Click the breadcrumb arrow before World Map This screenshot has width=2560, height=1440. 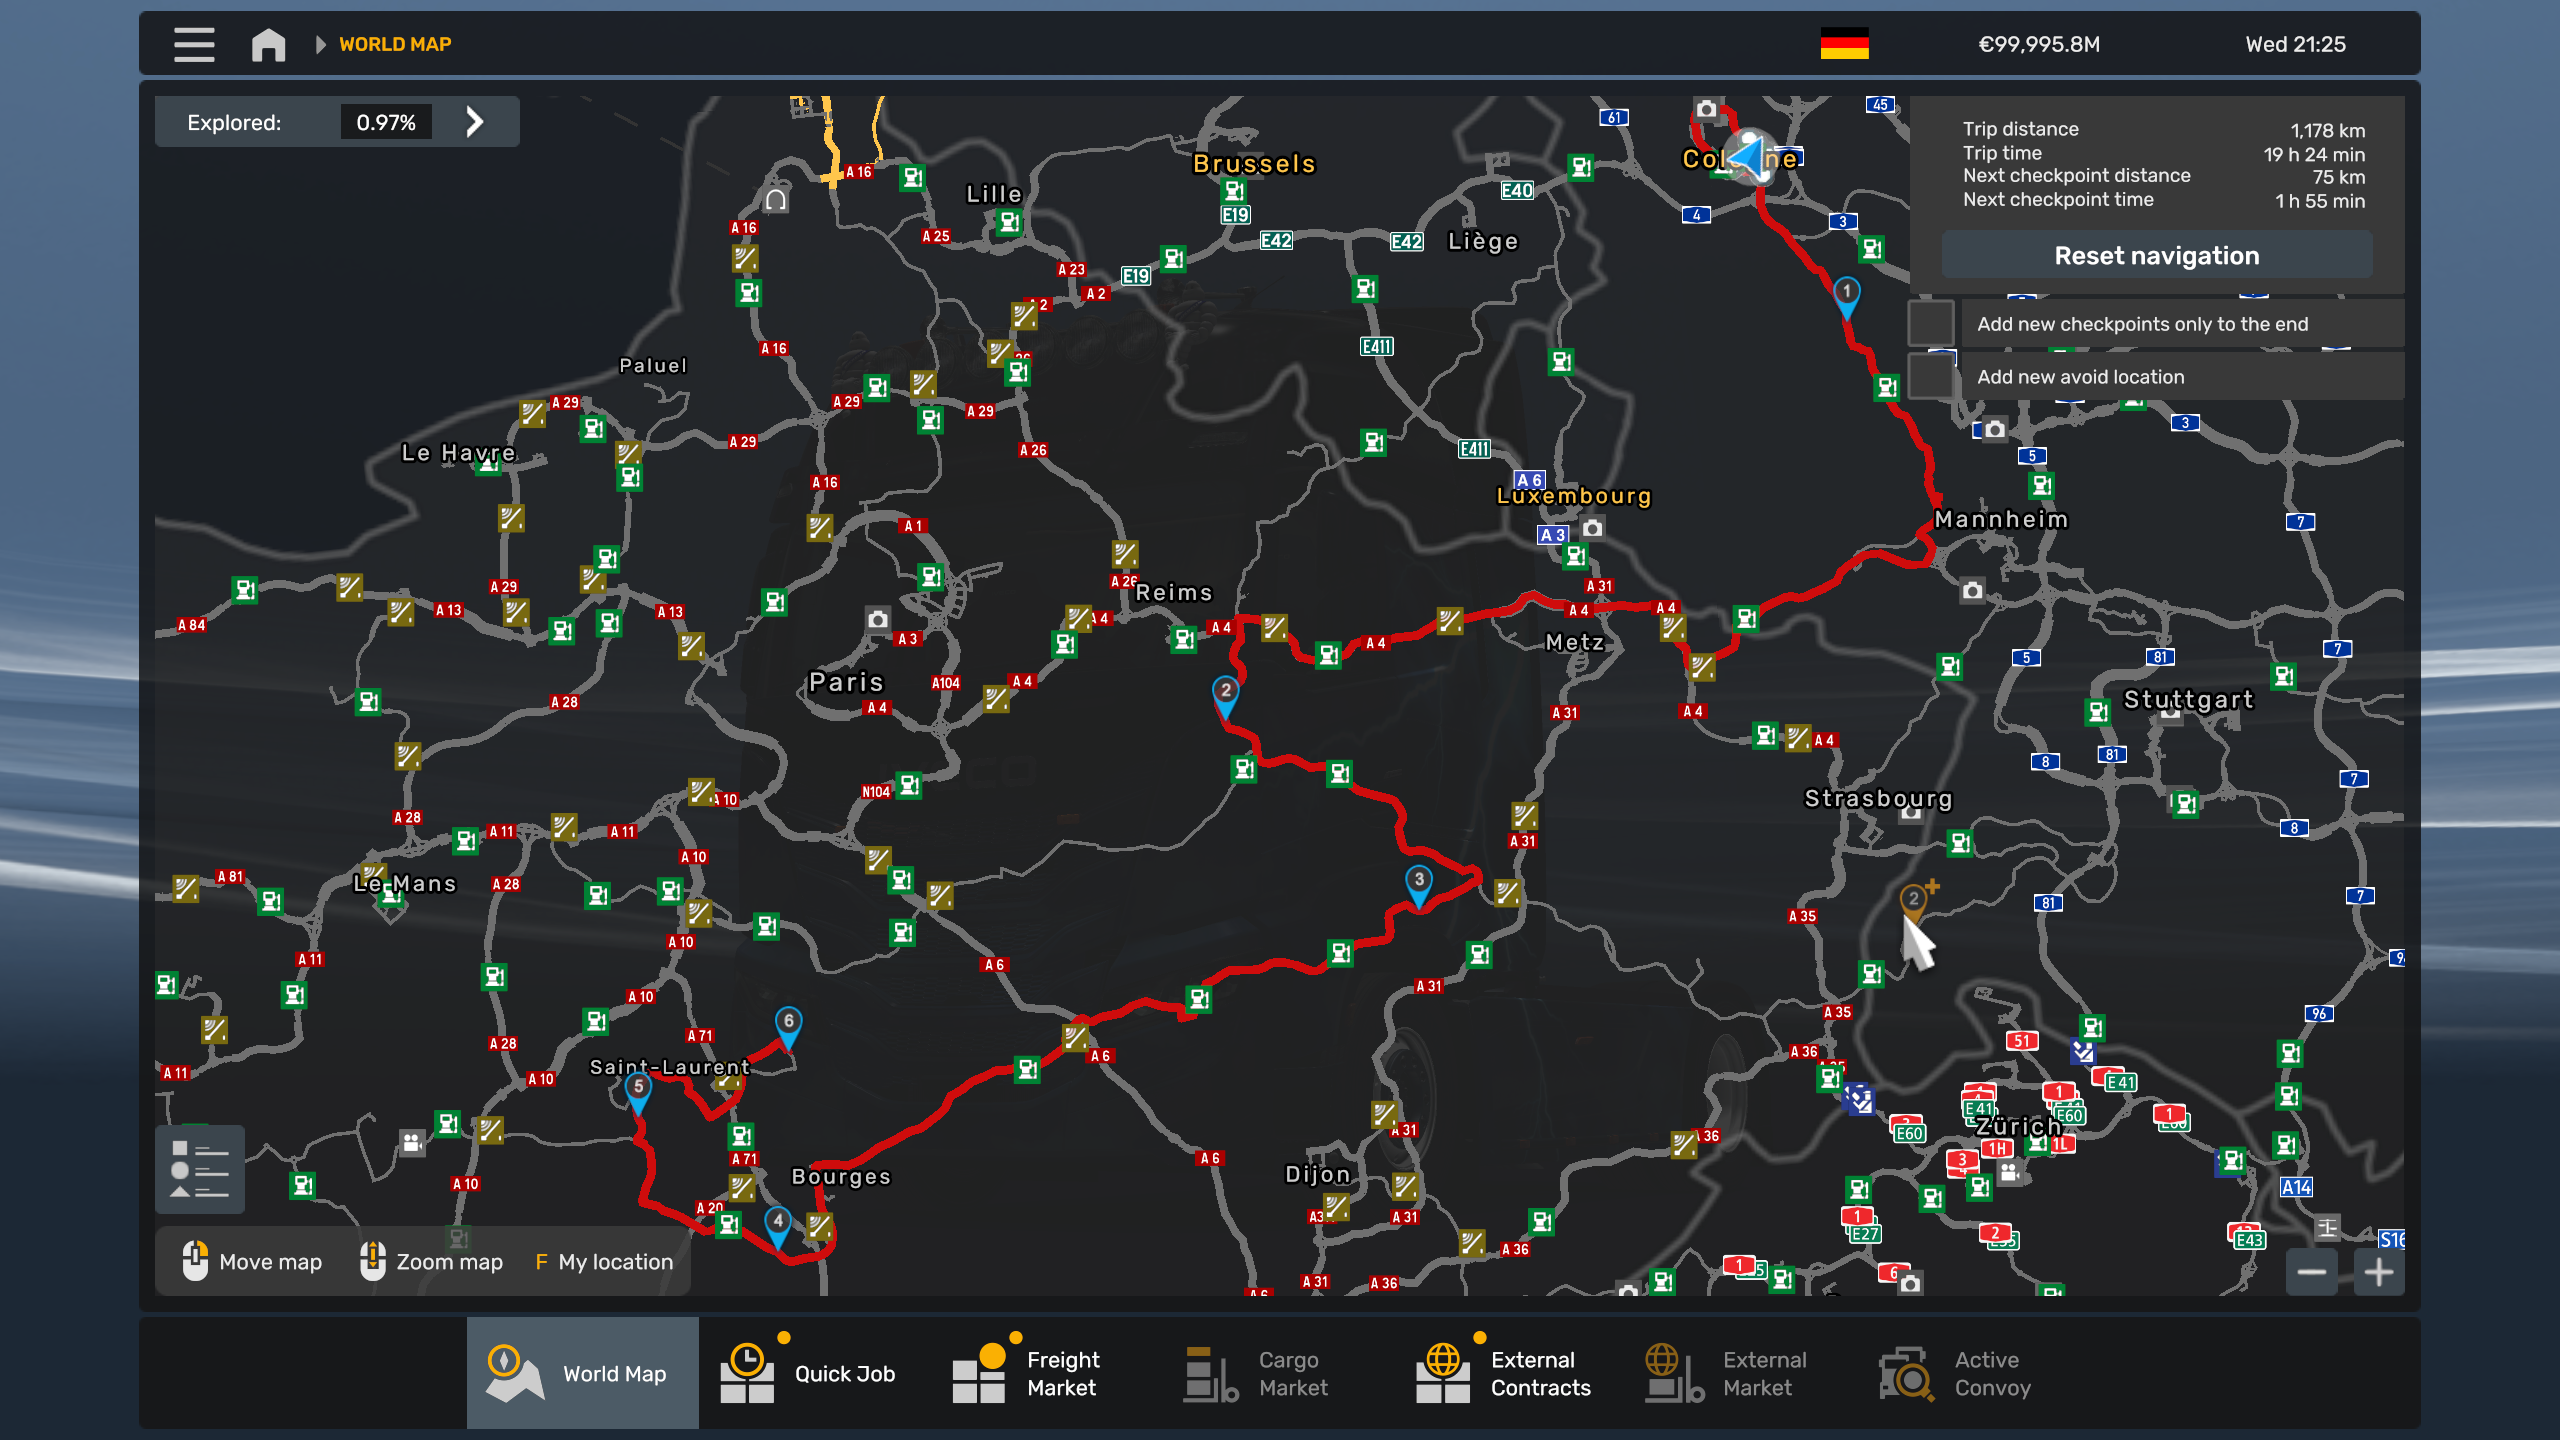pos(320,44)
